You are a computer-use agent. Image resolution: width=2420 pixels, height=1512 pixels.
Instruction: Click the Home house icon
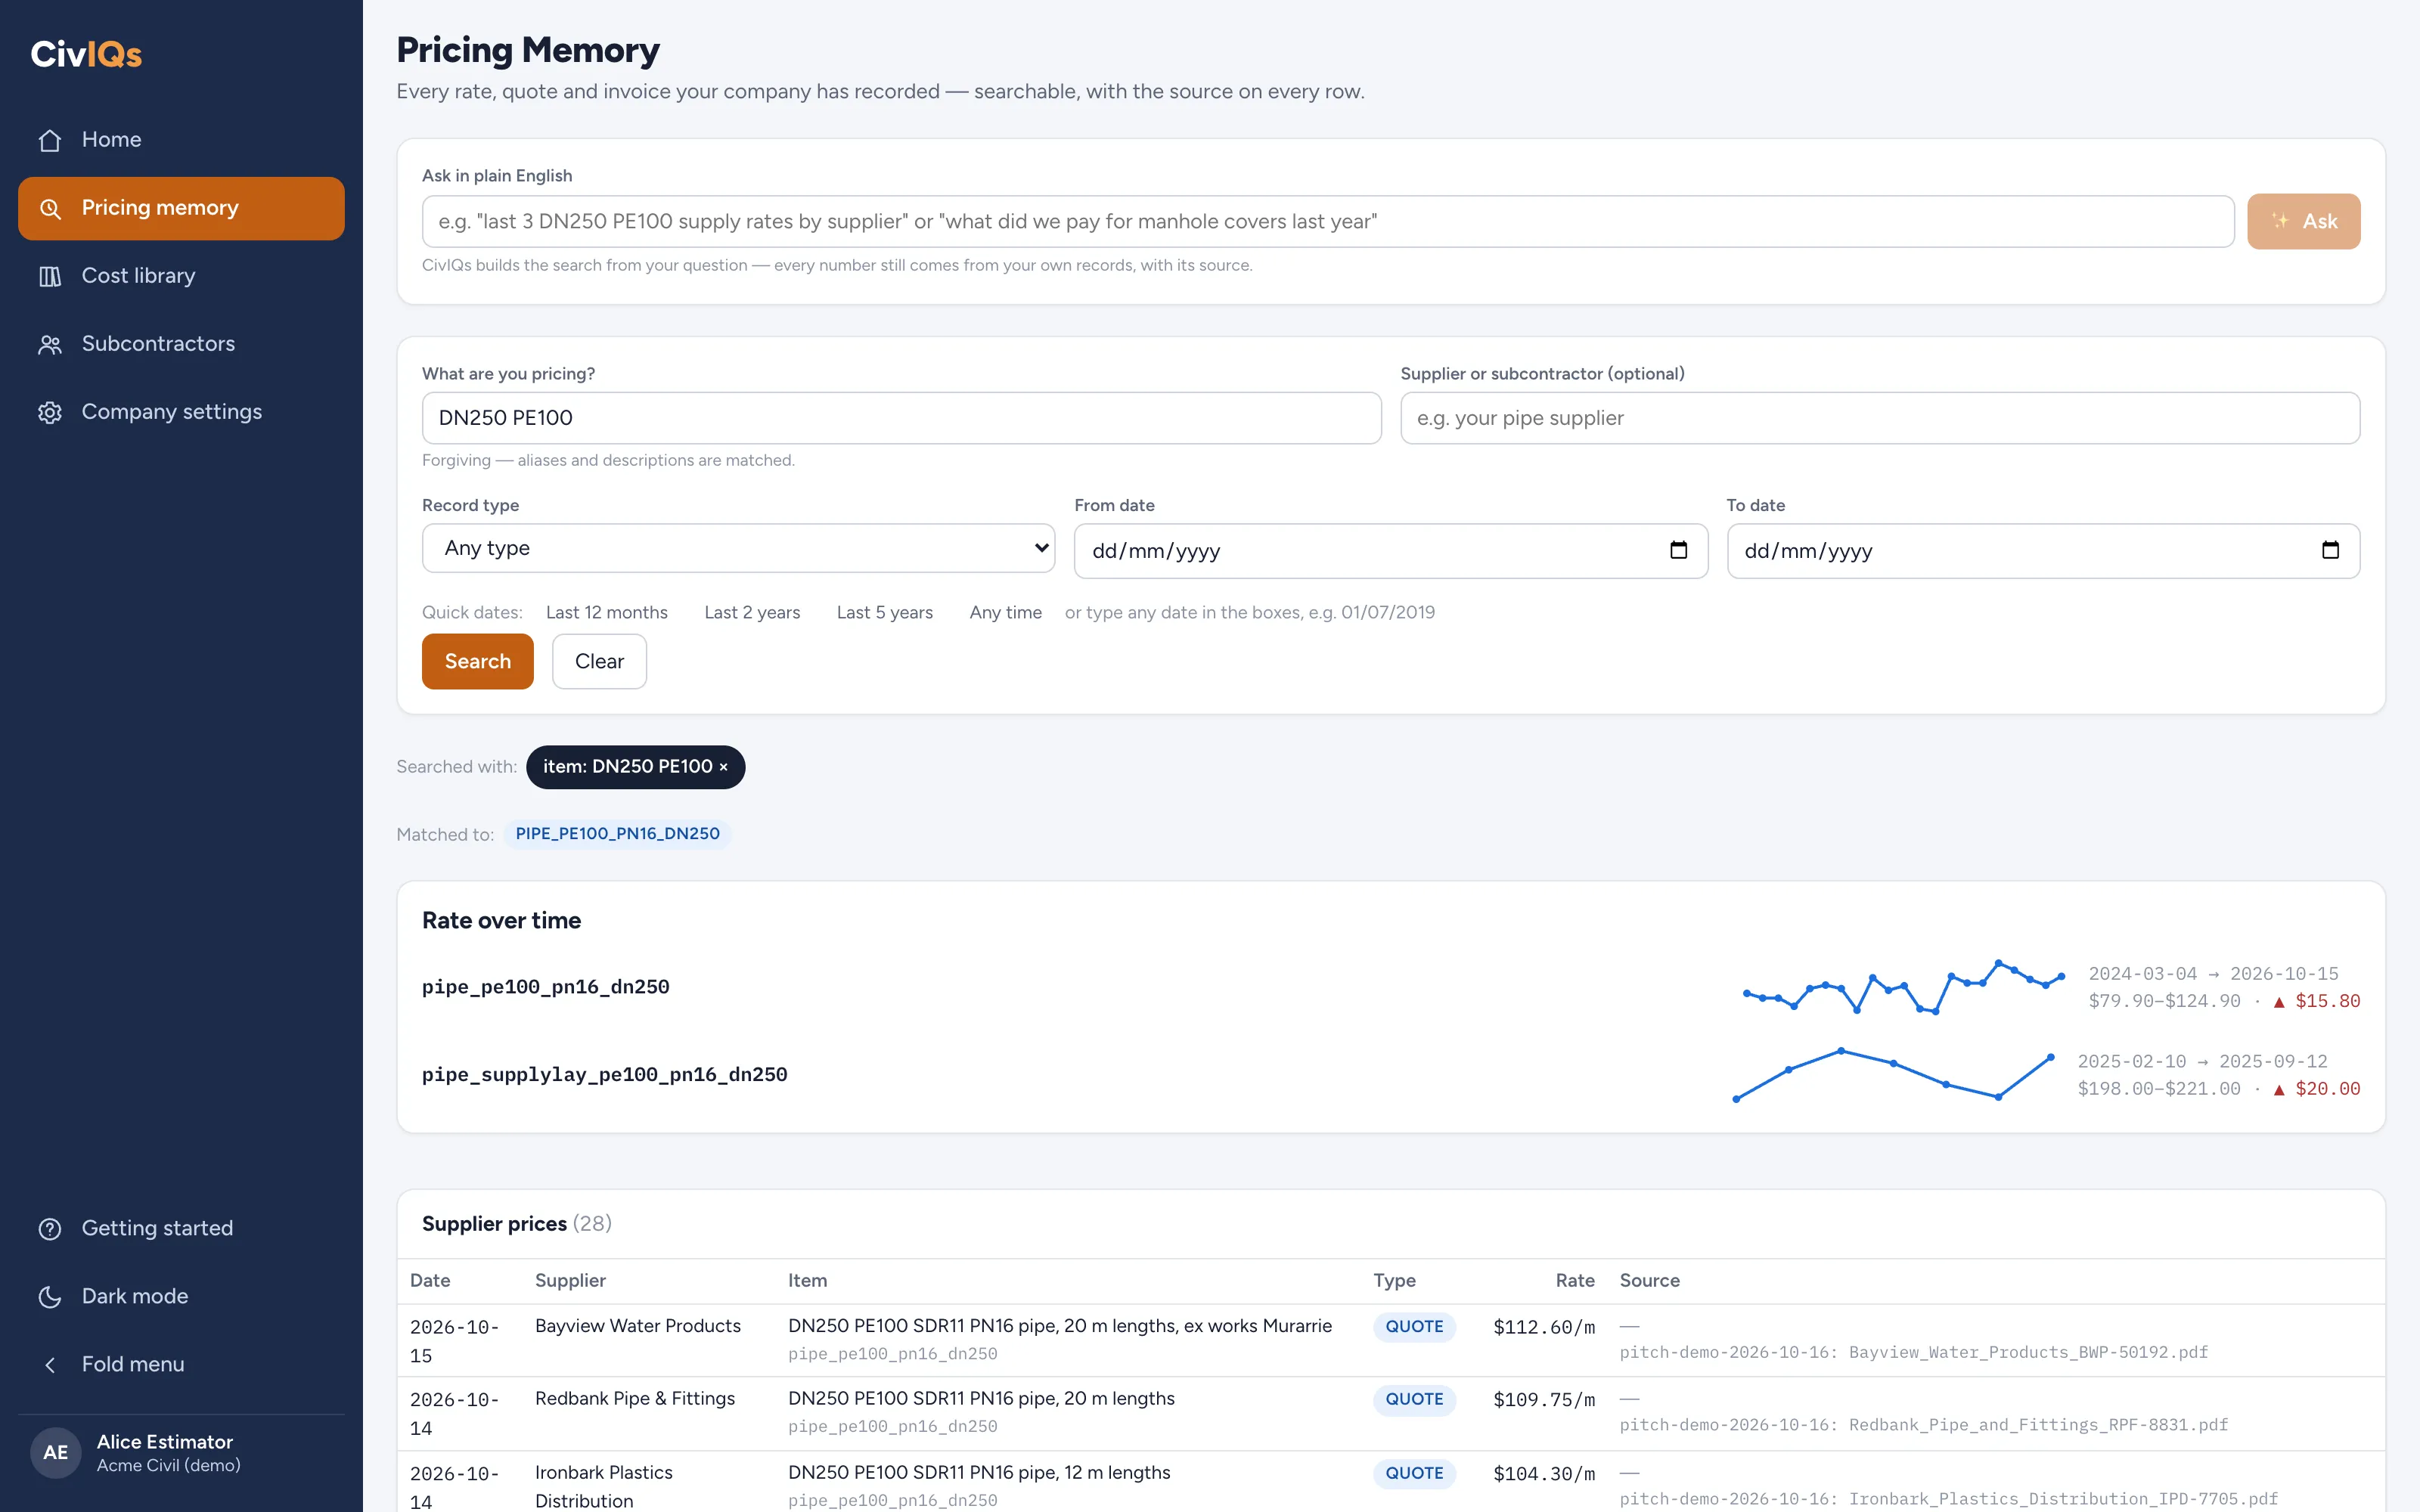[50, 140]
